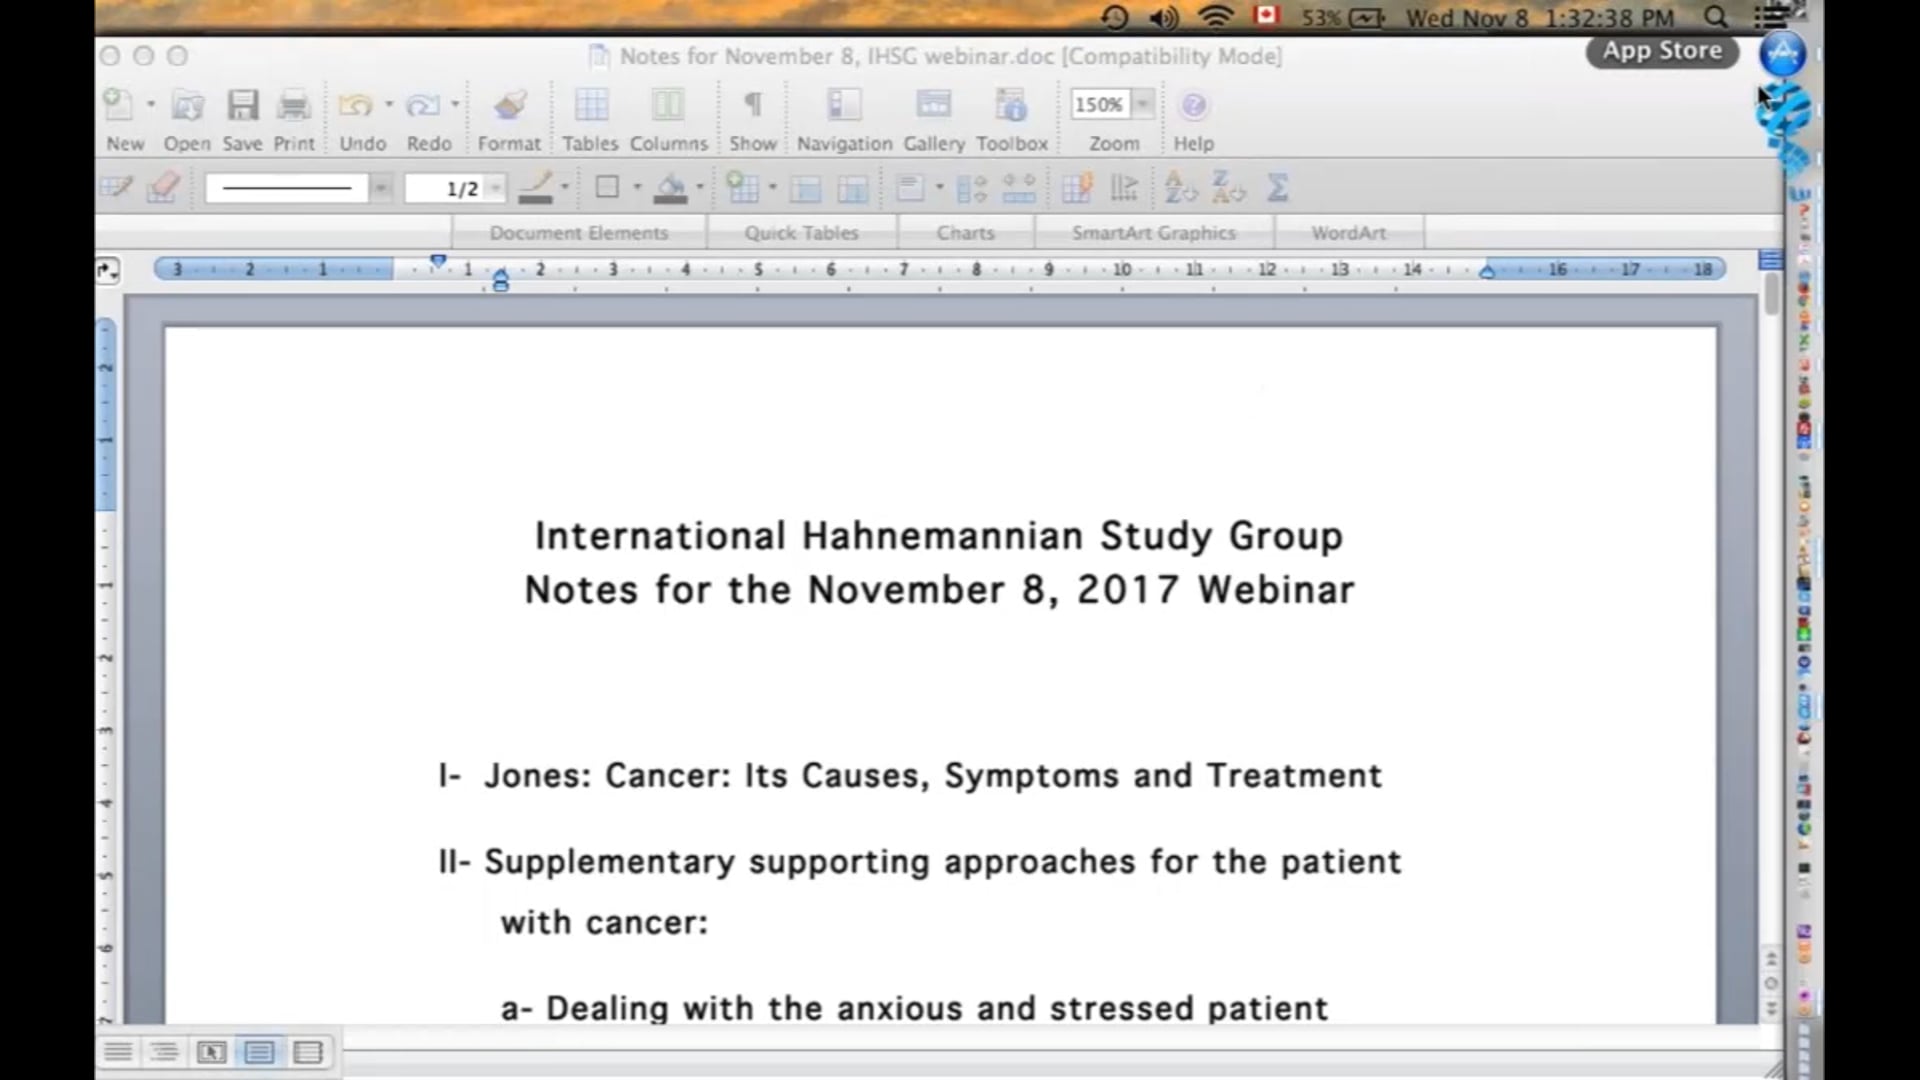This screenshot has width=1920, height=1080.
Task: Toggle Print Layout view at the bottom
Action: coord(259,1052)
